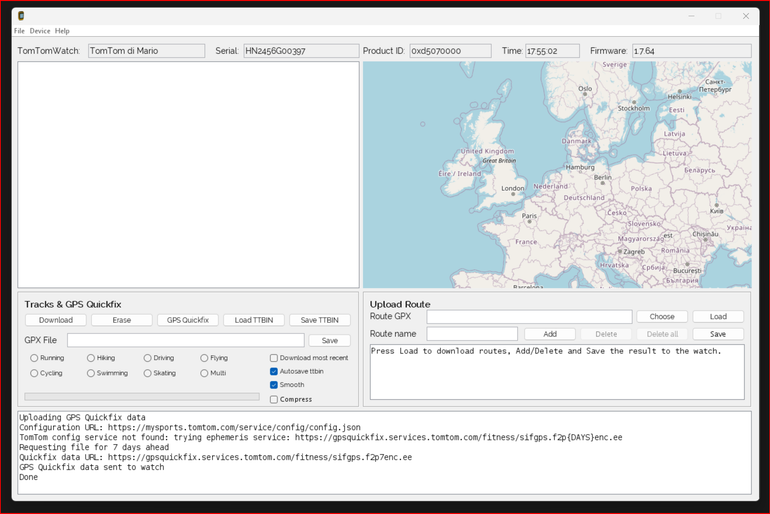The width and height of the screenshot is (770, 514).
Task: Click Paris on the map
Action: point(529,216)
